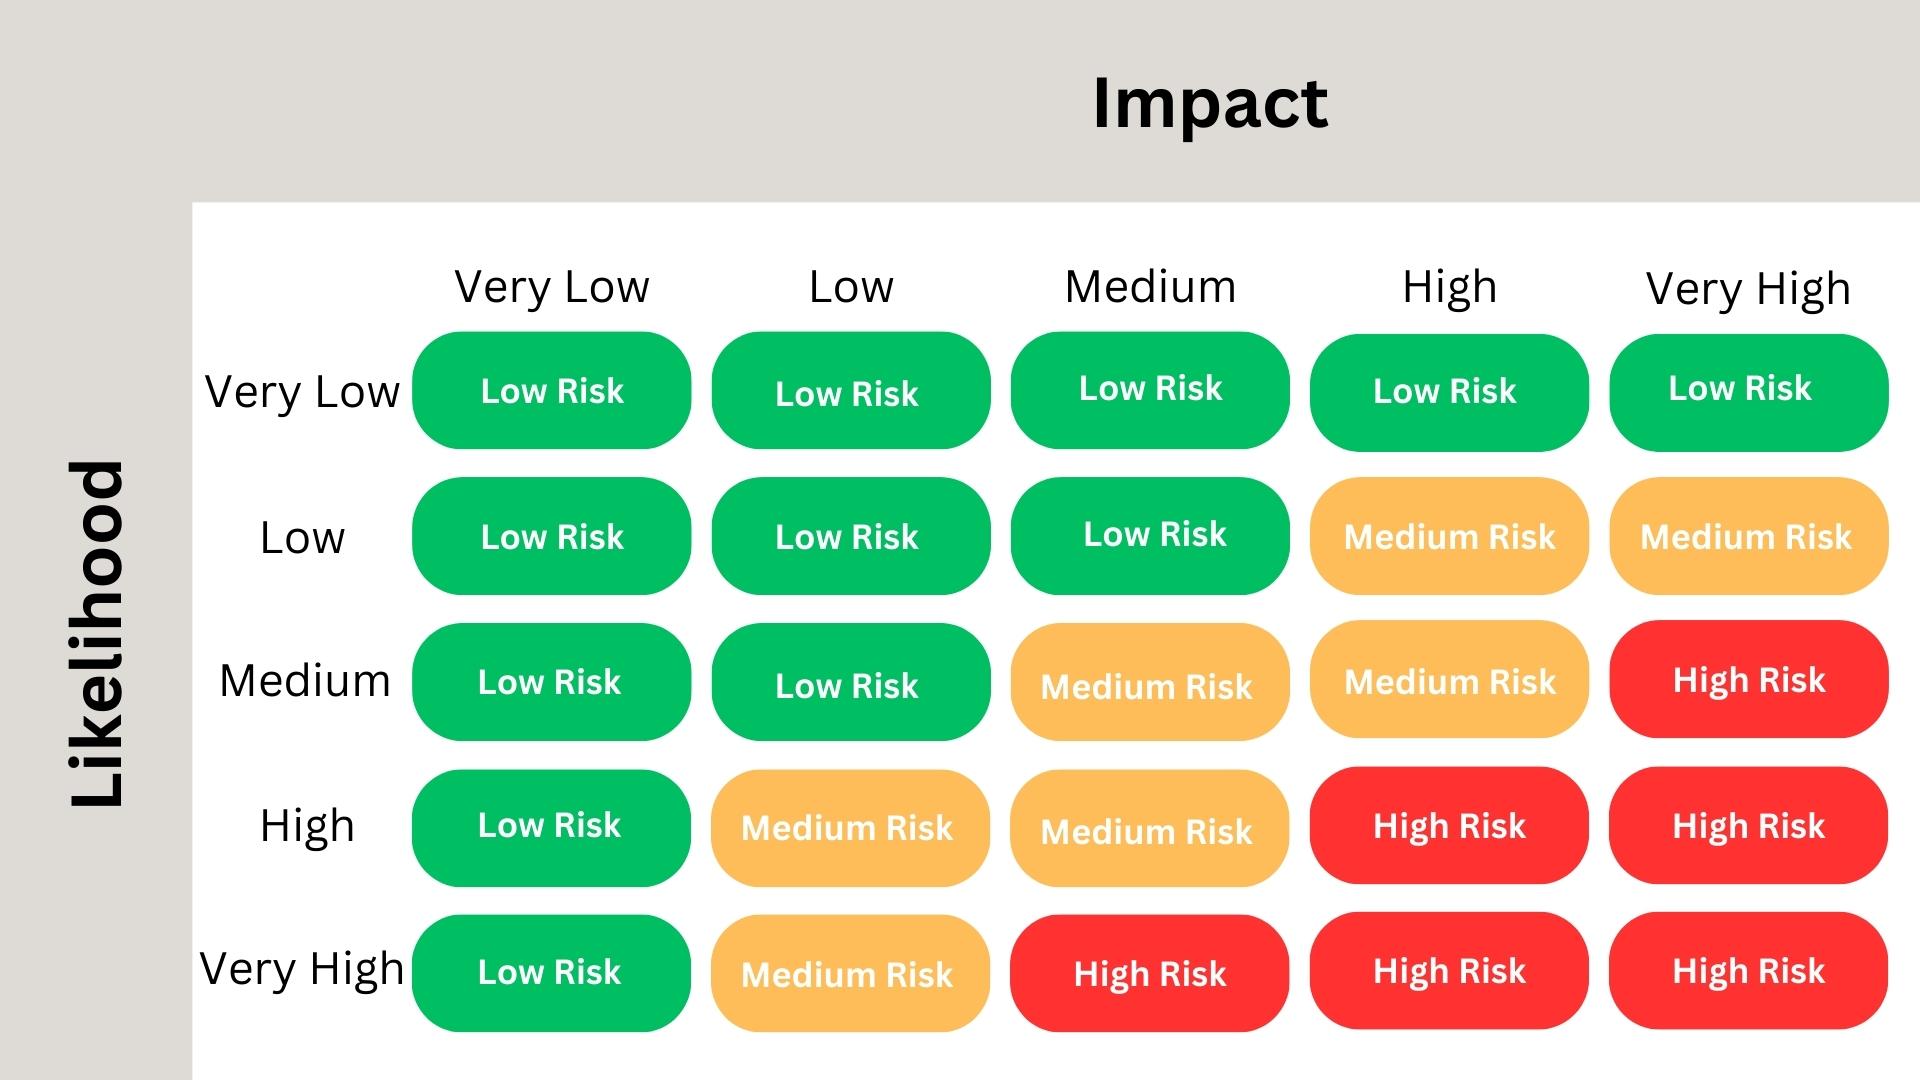Click Low Risk cell at Very Low likelihood, Very High impact
This screenshot has height=1080, width=1920.
point(1748,391)
